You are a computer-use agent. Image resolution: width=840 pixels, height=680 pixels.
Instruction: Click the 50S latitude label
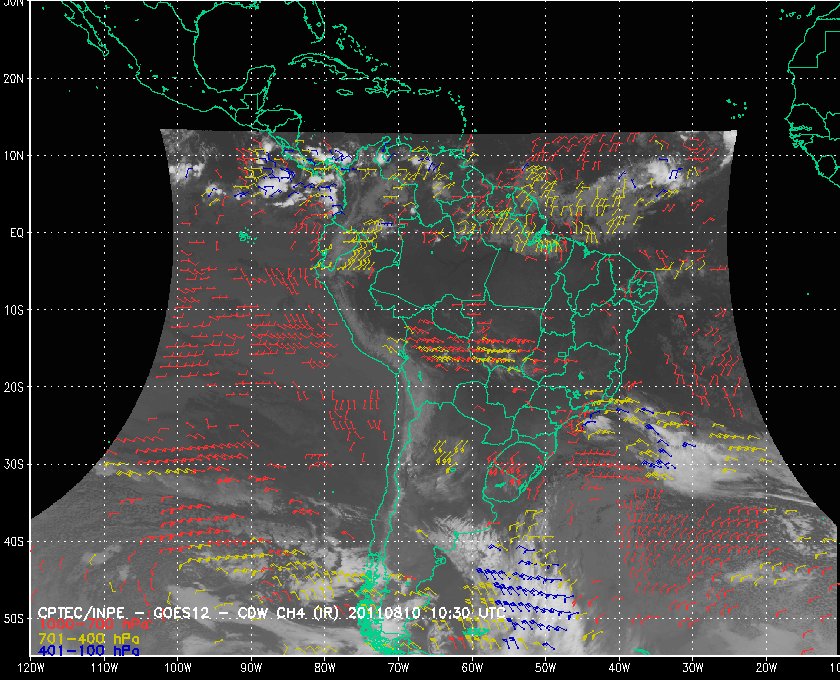(x=13, y=618)
